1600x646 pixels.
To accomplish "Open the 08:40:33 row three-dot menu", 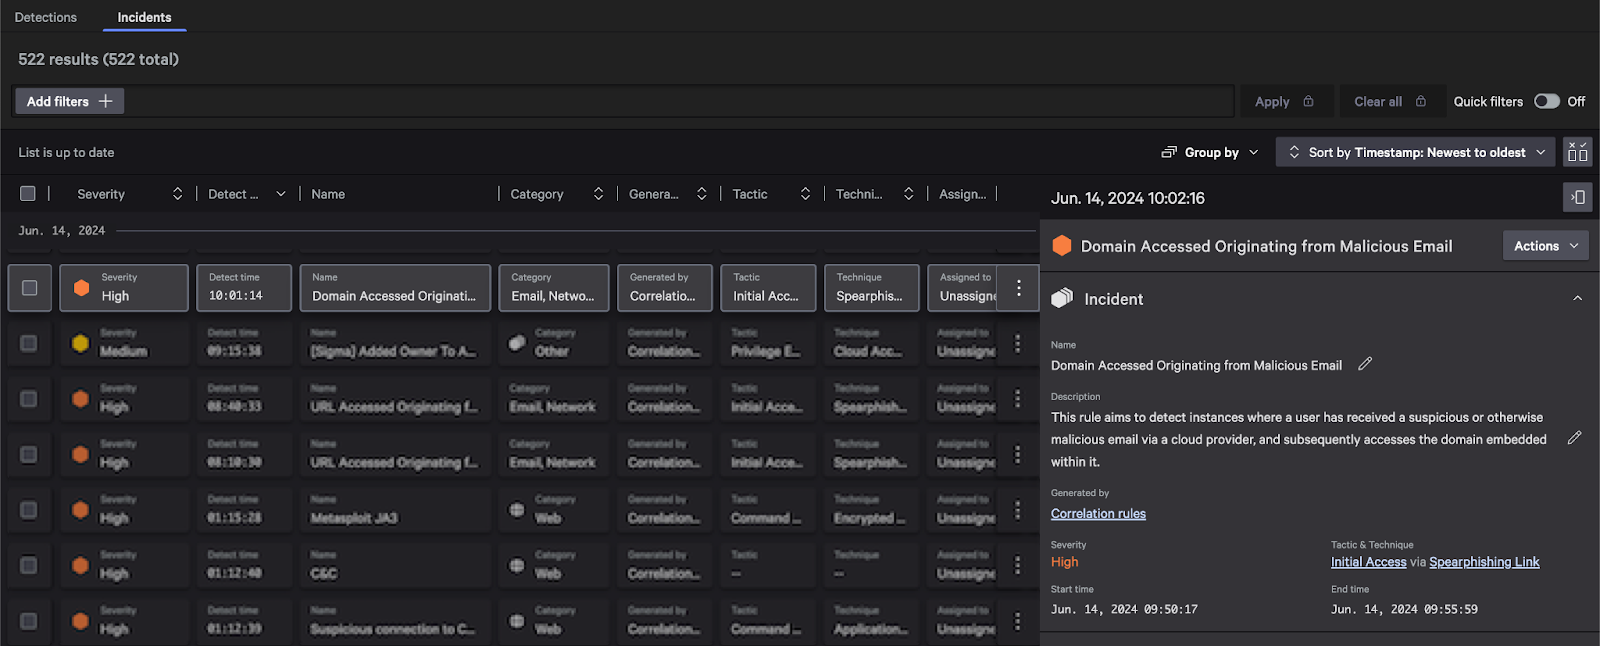I will 1018,399.
